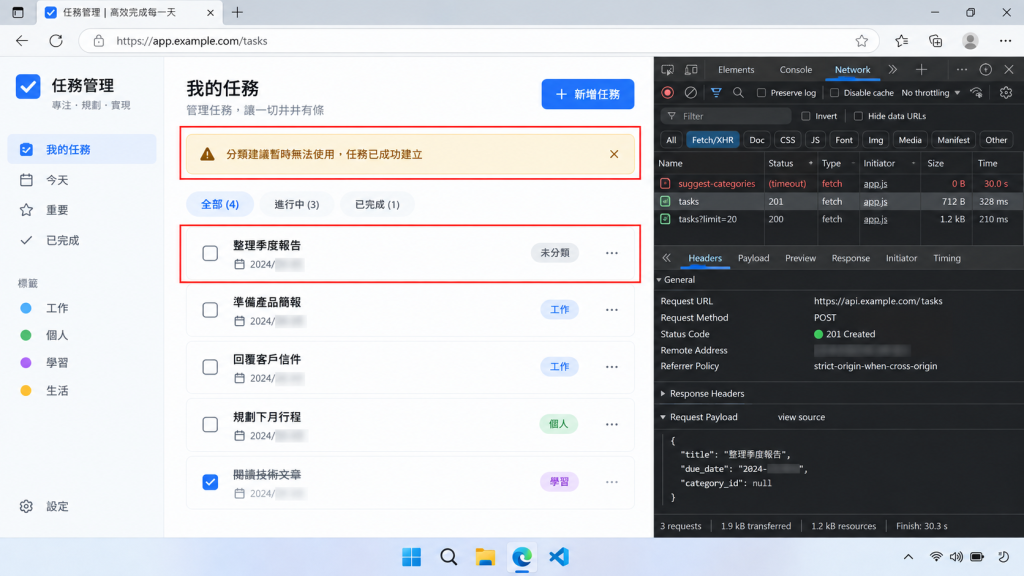
Task: Open the Payload tab
Action: [754, 258]
